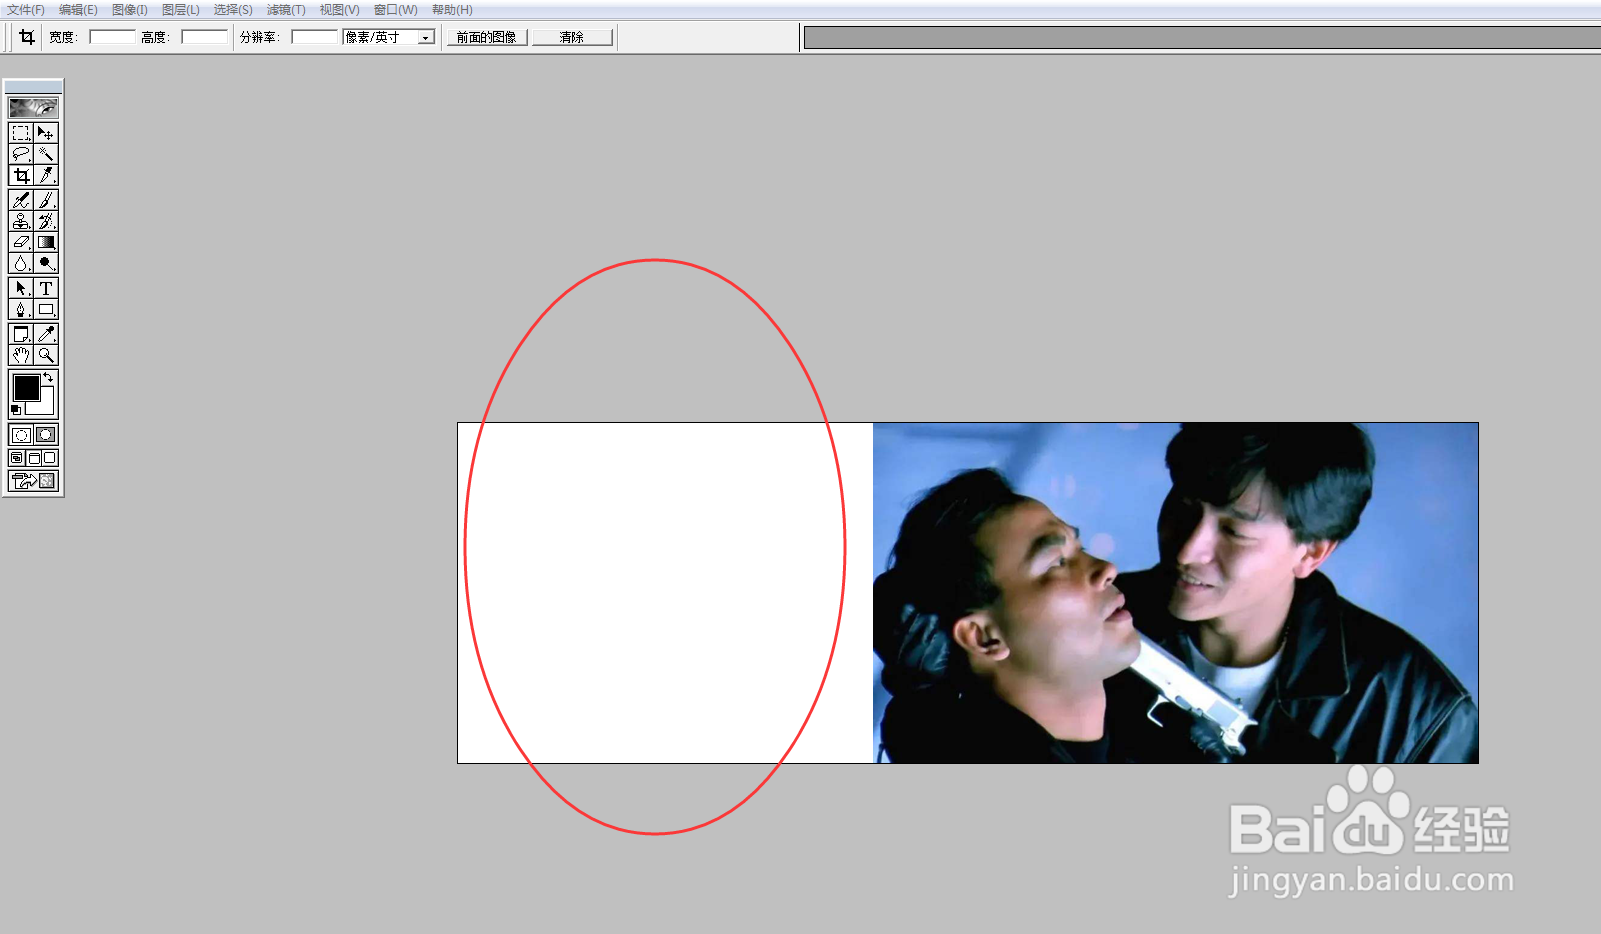Select the Rectangular Marquee tool
Viewport: 1601px width, 934px height.
(21, 133)
